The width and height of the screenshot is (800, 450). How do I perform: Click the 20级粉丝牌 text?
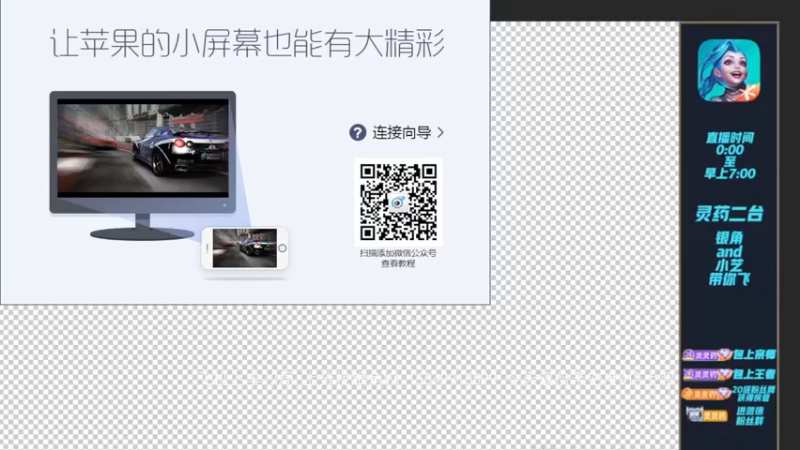754,389
